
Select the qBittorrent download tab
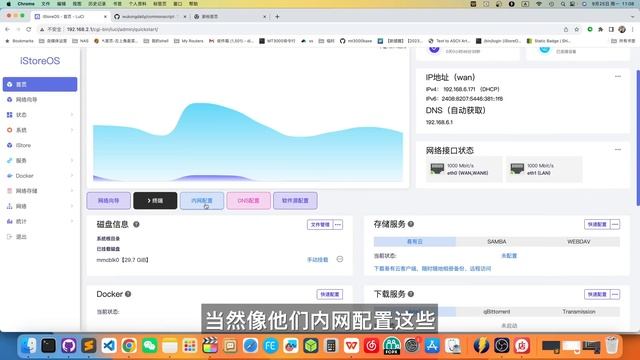coord(497,311)
